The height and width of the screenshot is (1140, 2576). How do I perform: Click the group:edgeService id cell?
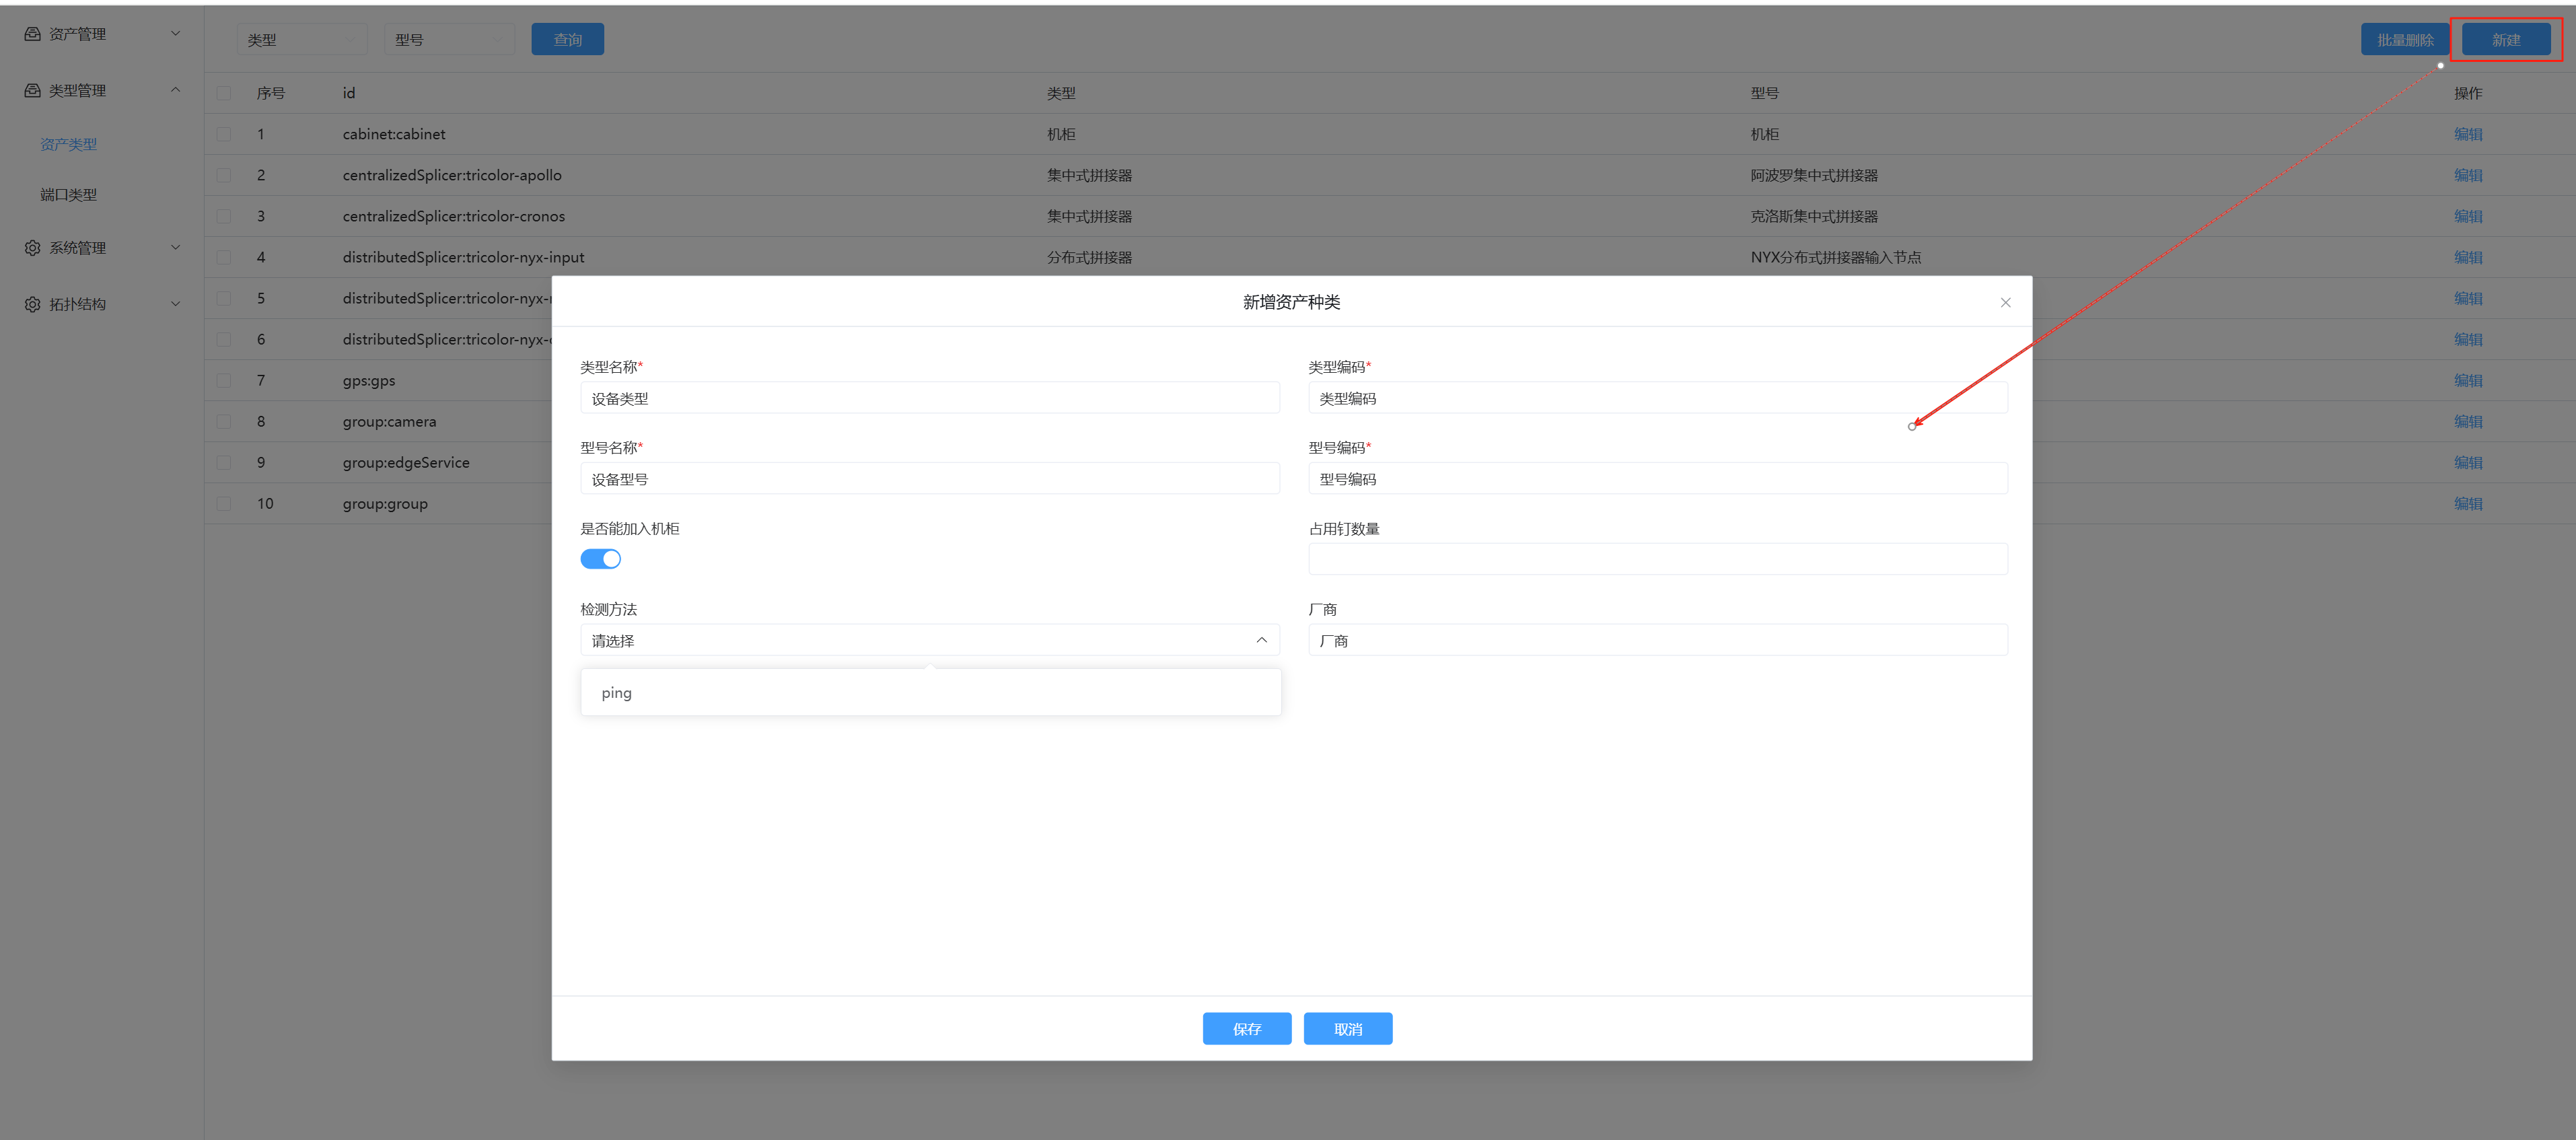[406, 463]
